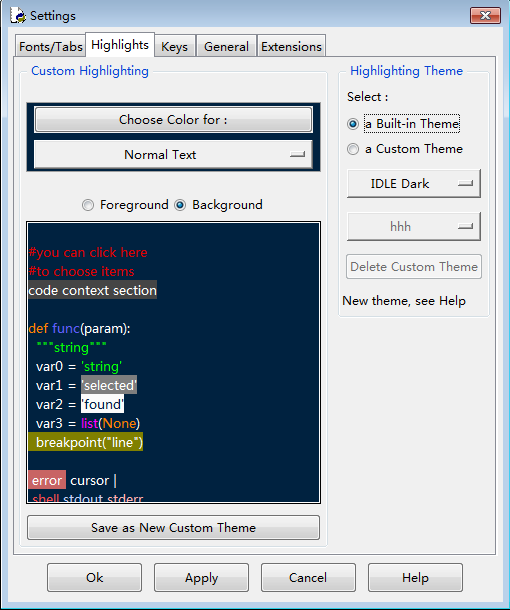Click the '#you can click here' comment line
510x610 pixels.
(x=88, y=252)
